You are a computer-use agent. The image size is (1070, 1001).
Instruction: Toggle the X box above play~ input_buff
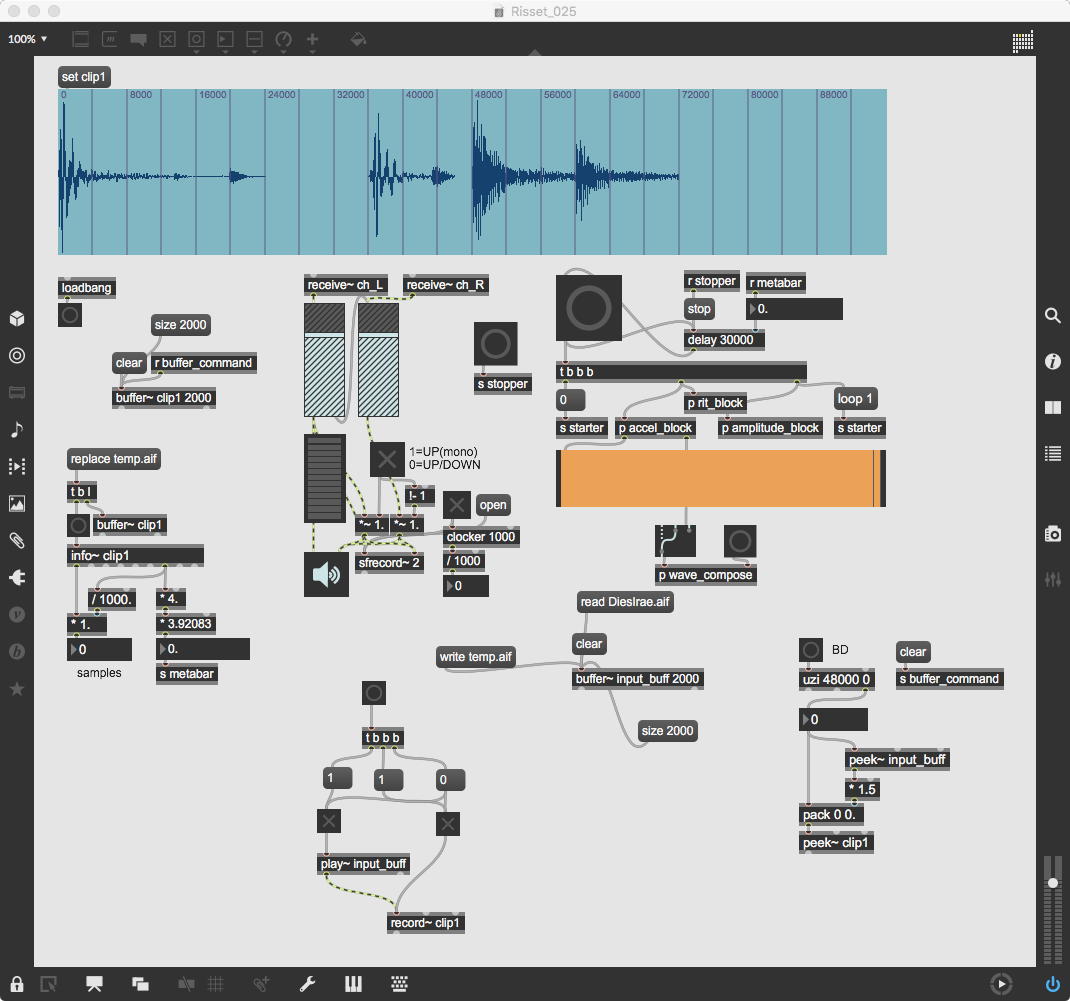click(x=329, y=821)
